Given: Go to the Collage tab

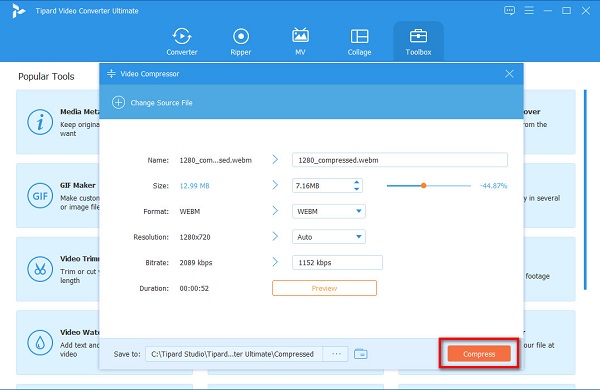Looking at the screenshot, I should 359,42.
